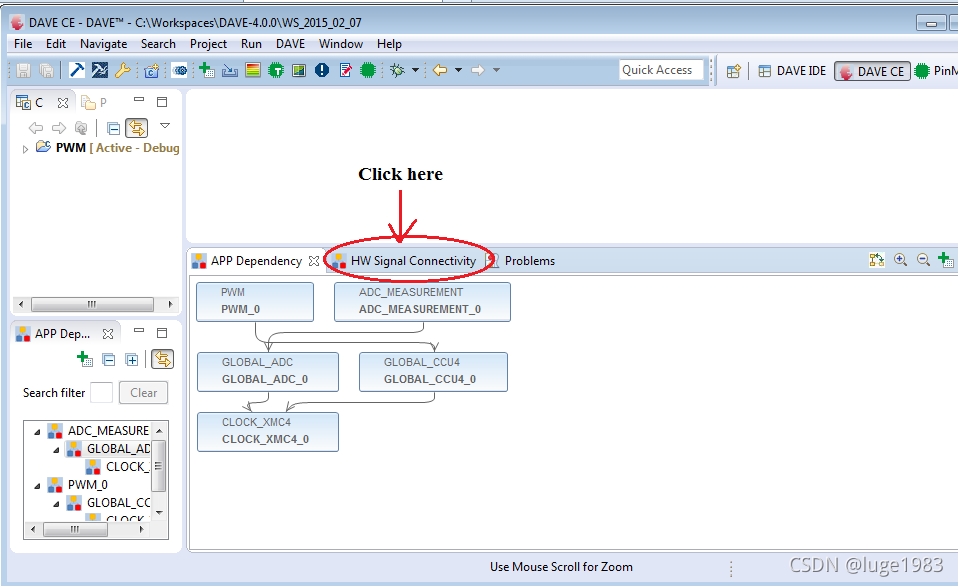The width and height of the screenshot is (958, 586).
Task: Open the Run menu
Action: coord(251,44)
